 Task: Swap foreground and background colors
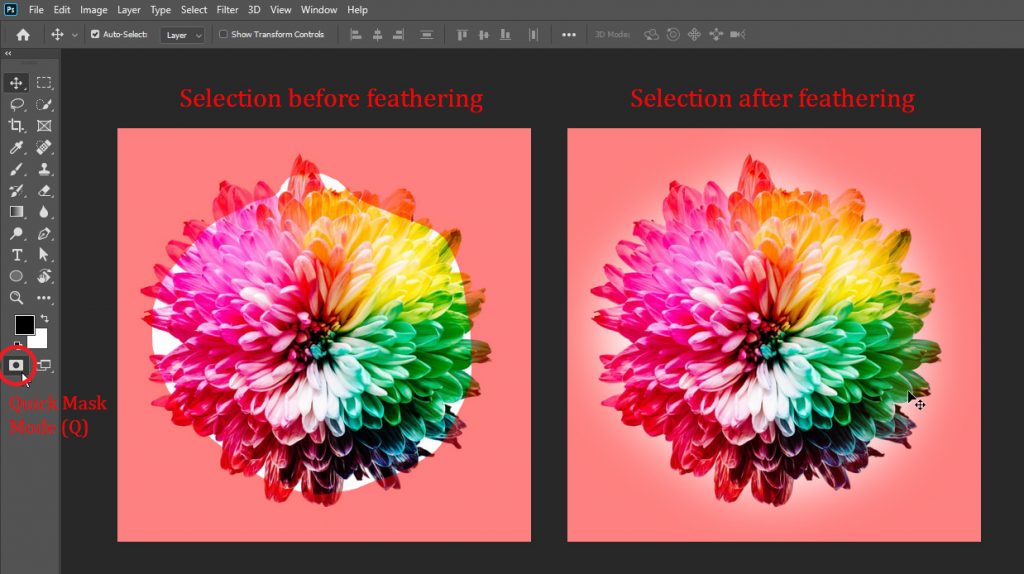[x=43, y=318]
